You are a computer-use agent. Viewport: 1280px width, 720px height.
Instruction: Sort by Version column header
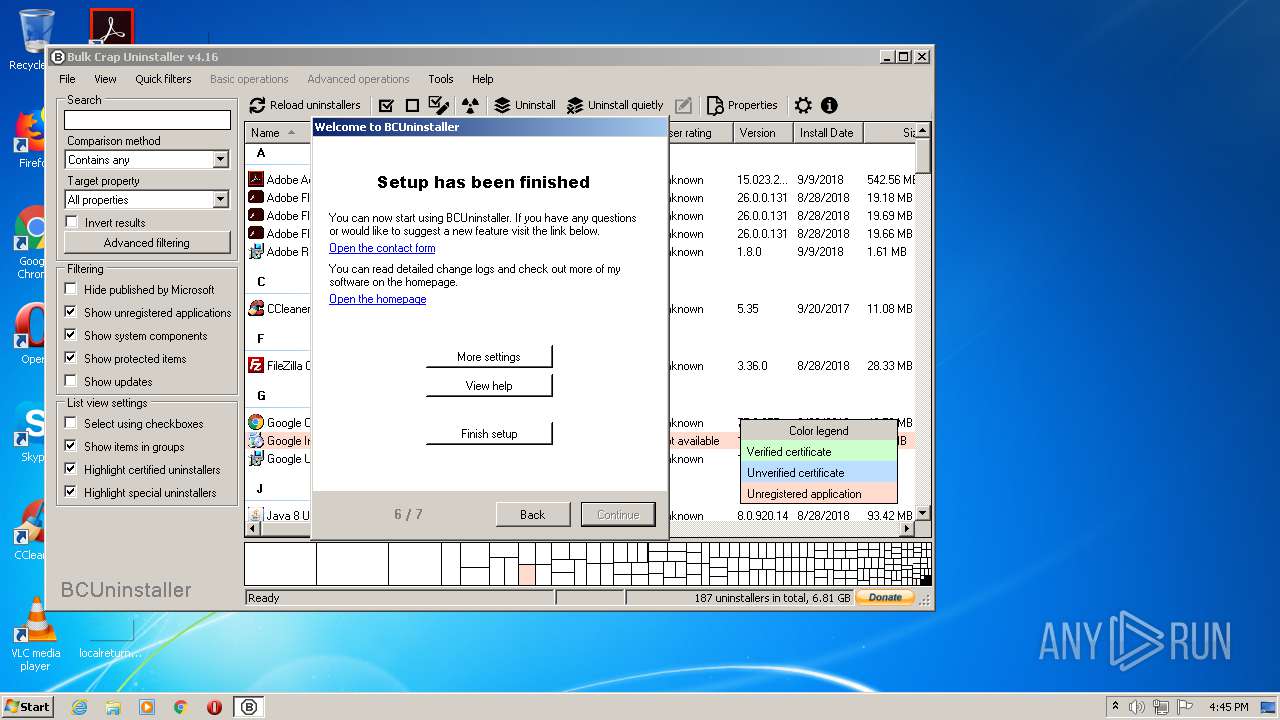tap(763, 132)
